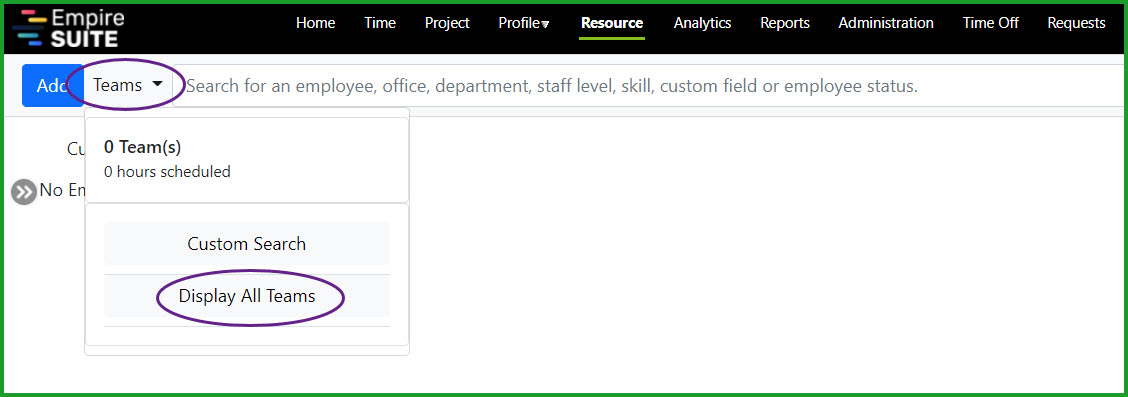Click the blue Add button
This screenshot has height=397, width=1128.
pos(52,86)
